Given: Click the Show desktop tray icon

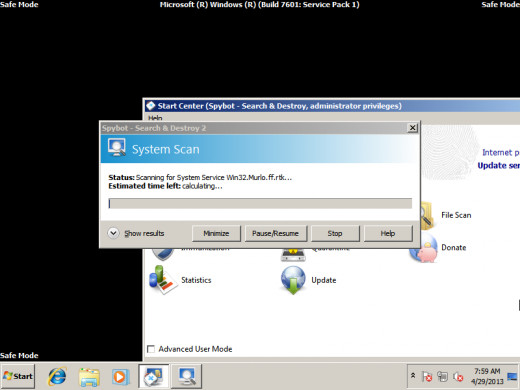Looking at the screenshot, I should [x=513, y=377].
